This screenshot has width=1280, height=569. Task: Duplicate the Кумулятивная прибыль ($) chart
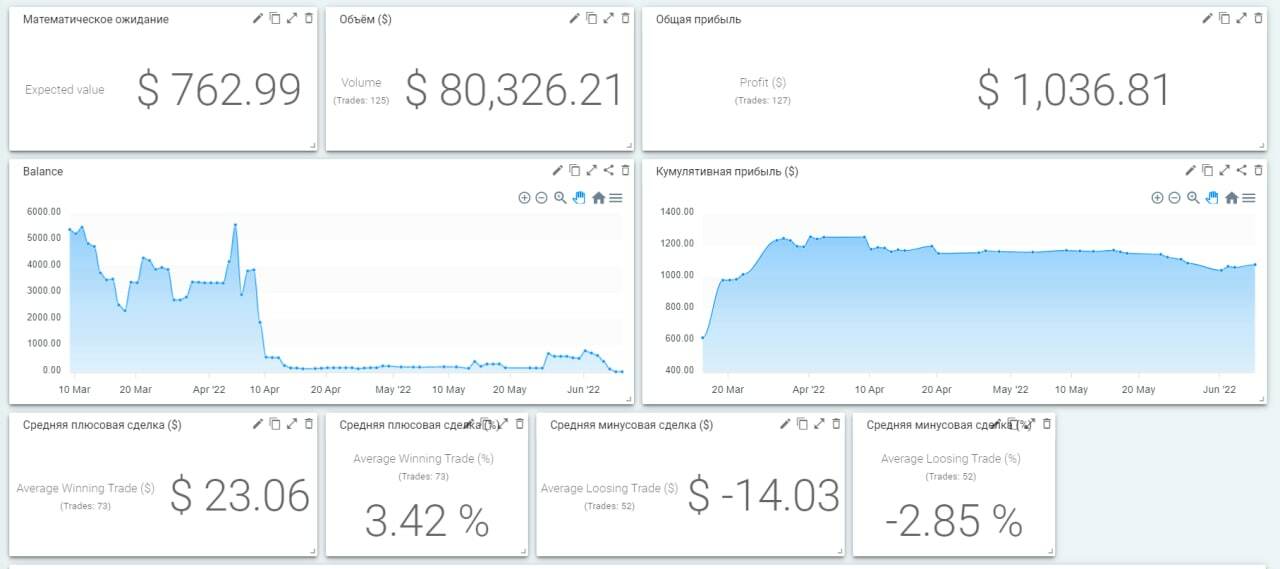point(1207,170)
